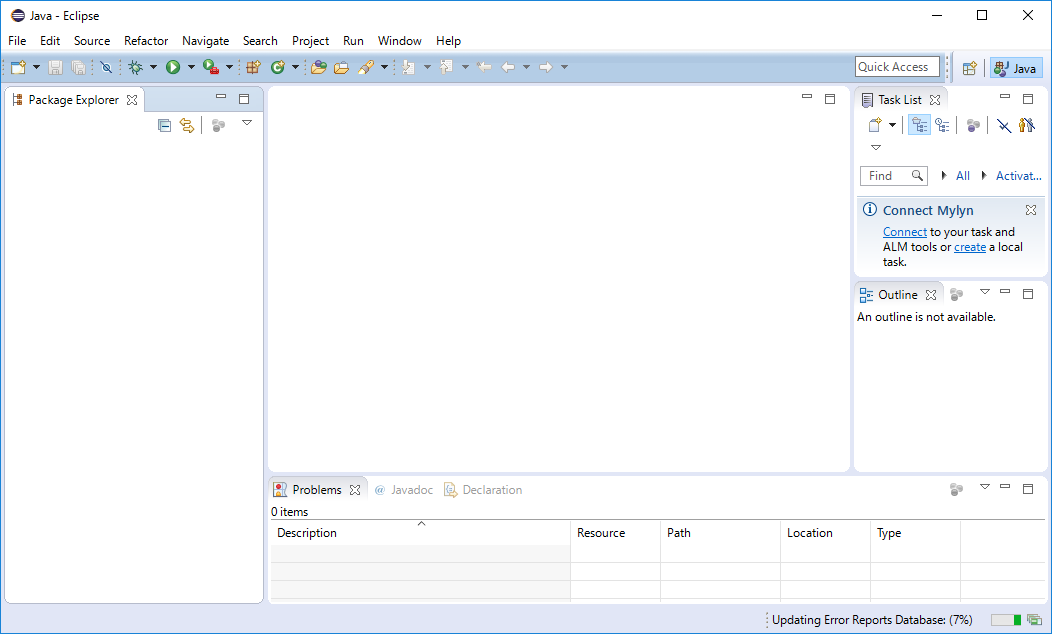The height and width of the screenshot is (634, 1052).
Task: Open Task List View Menu triangle
Action: coord(876,148)
